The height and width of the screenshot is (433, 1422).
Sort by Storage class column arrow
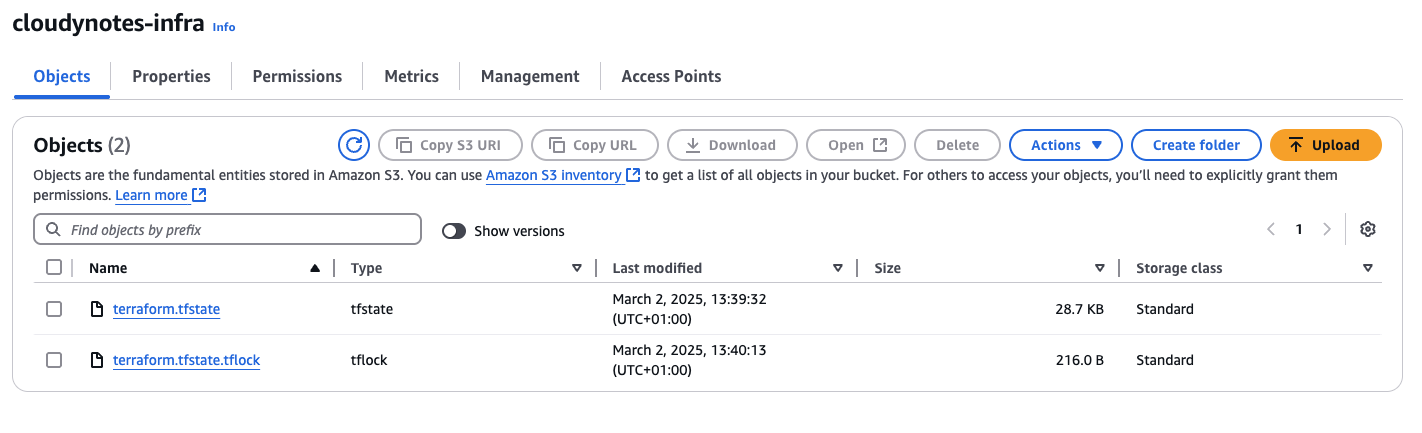[x=1367, y=268]
